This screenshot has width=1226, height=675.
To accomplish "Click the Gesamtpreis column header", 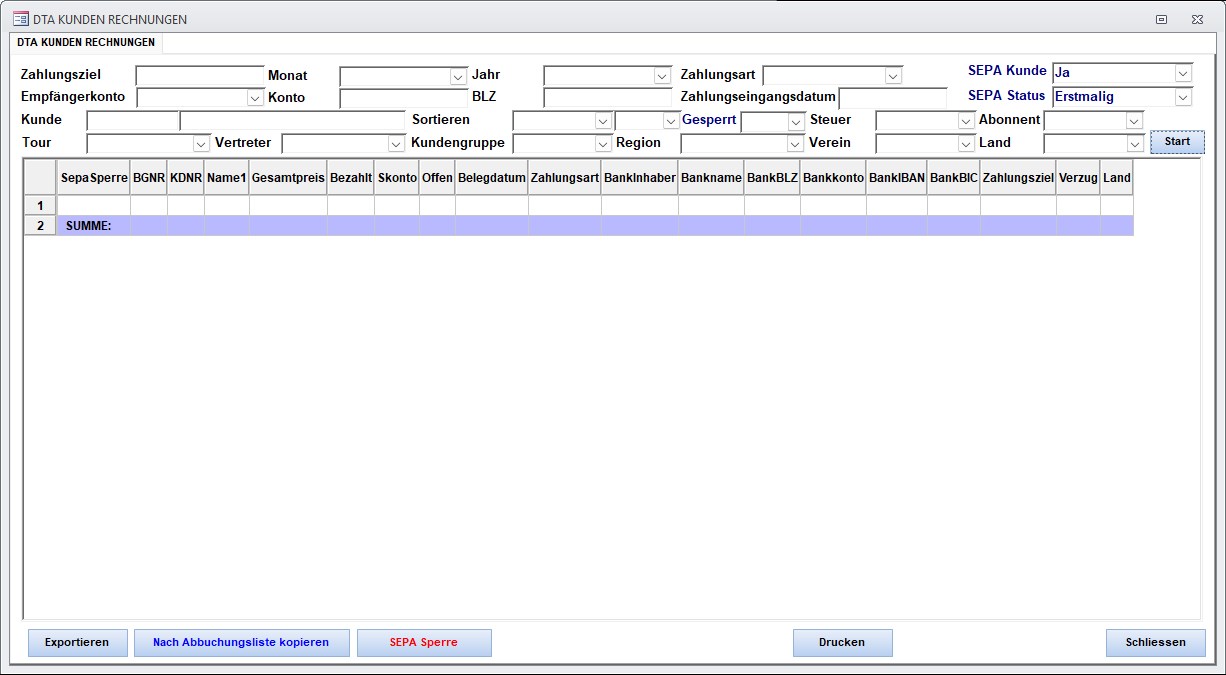I will coord(288,177).
